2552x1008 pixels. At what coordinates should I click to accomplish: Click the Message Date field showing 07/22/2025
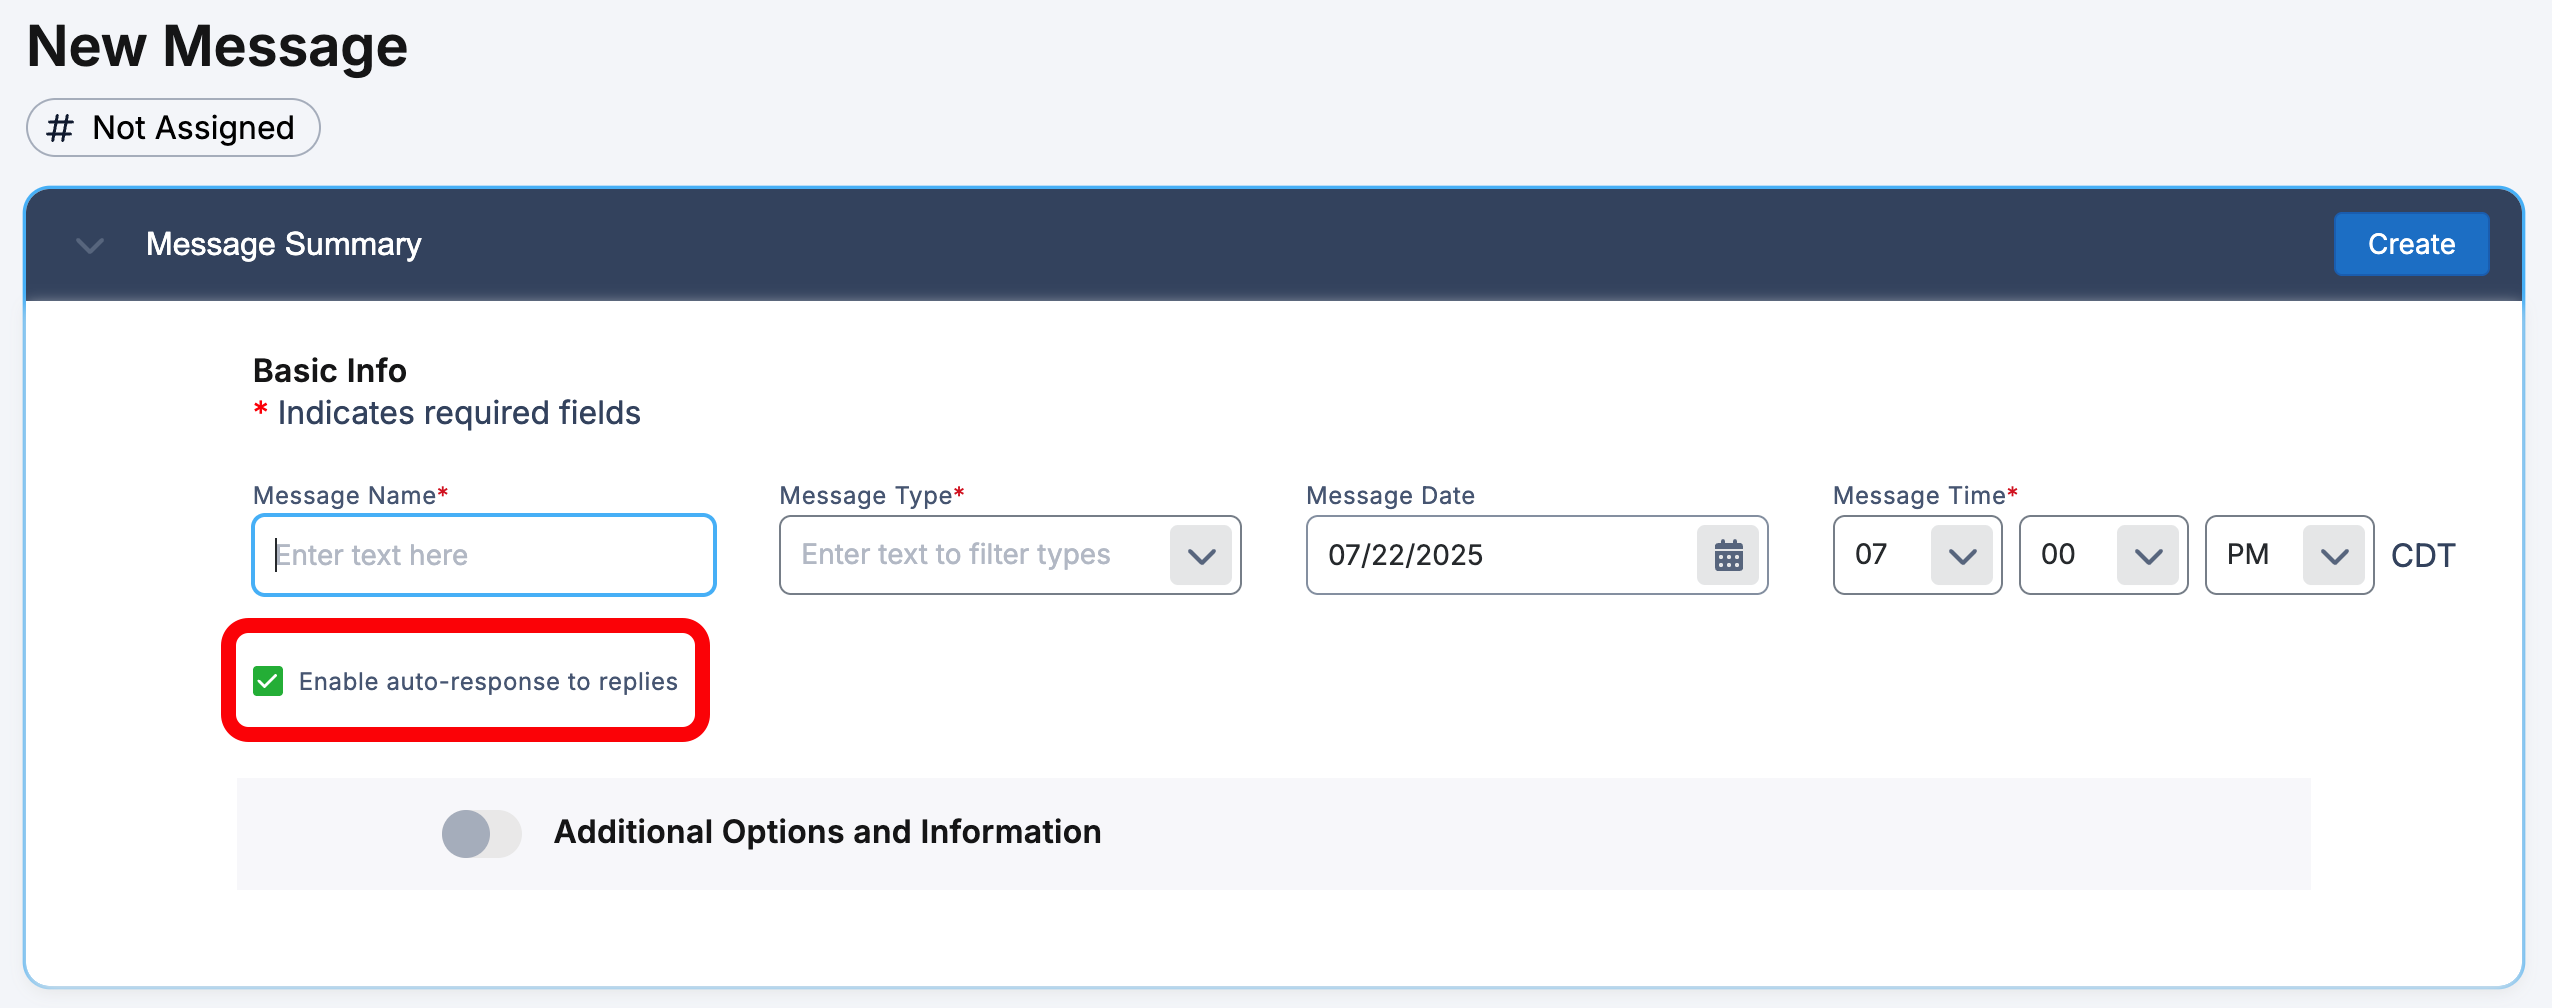pos(1500,555)
